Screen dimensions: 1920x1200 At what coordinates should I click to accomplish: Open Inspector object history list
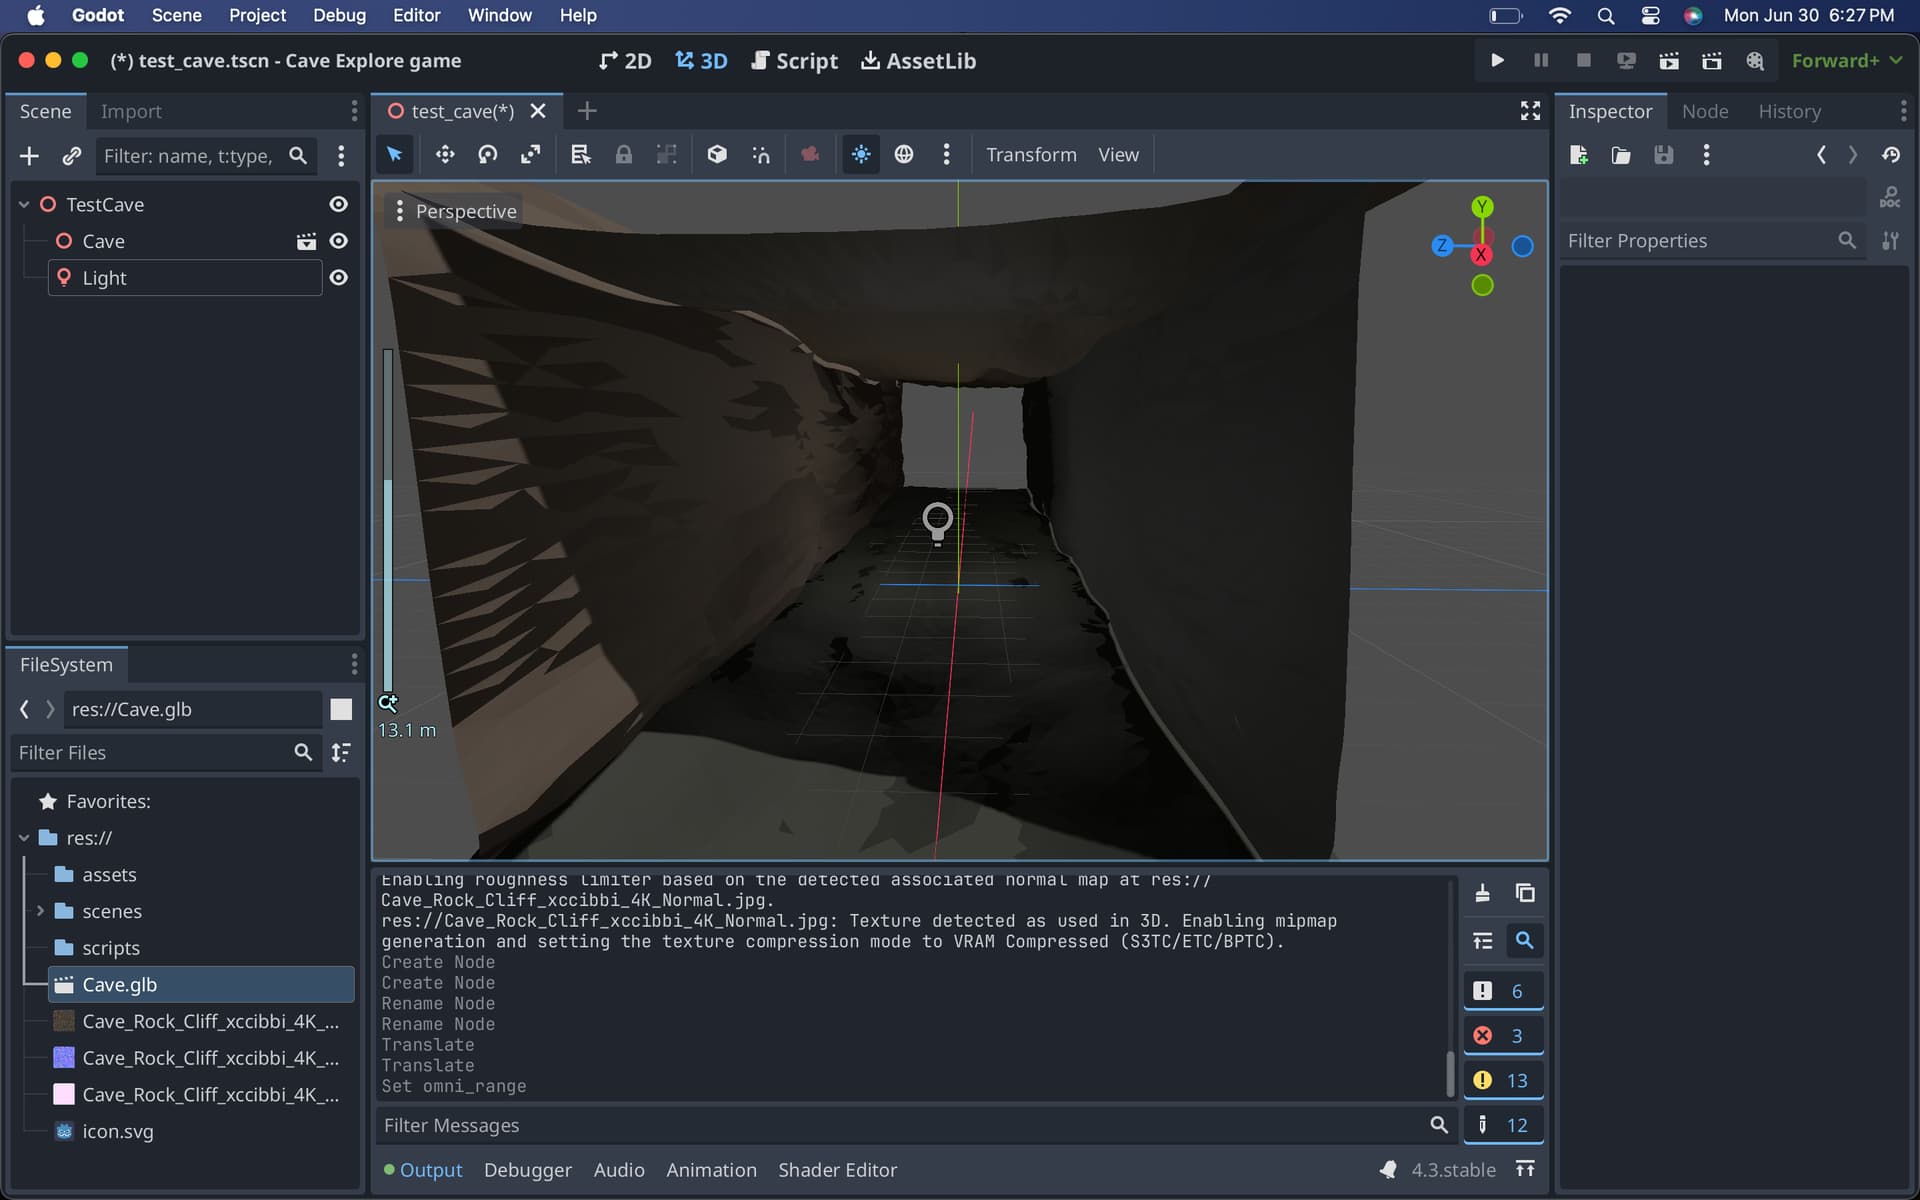point(1890,155)
